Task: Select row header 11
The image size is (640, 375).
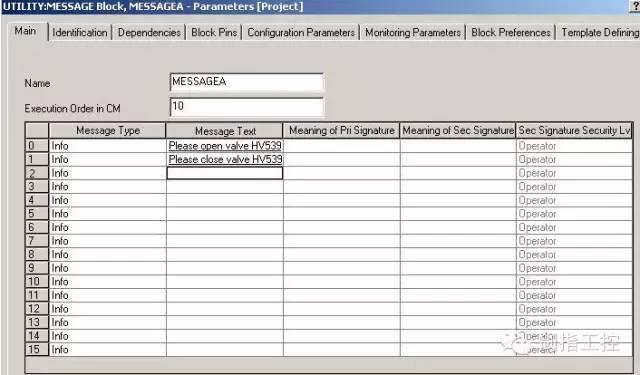Action: point(37,295)
